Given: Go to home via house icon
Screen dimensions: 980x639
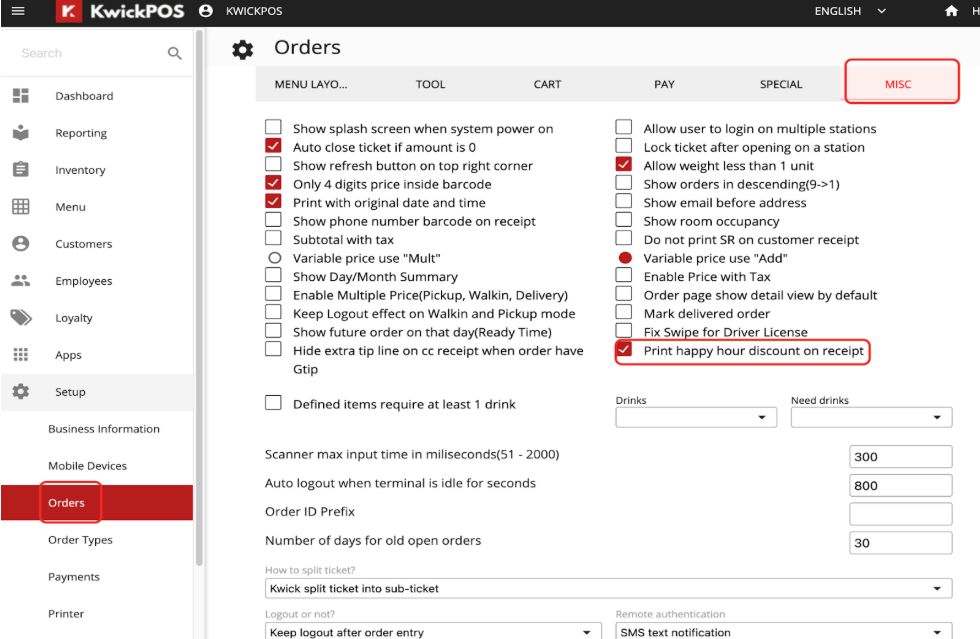Looking at the screenshot, I should [951, 11].
